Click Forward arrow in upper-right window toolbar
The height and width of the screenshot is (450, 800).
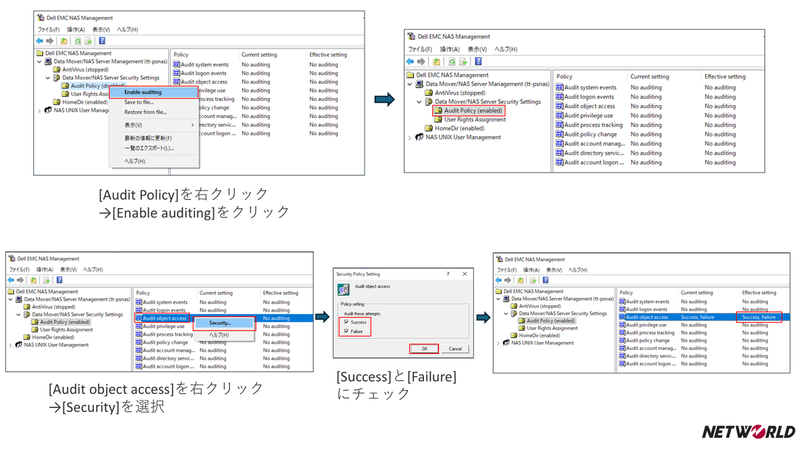[x=421, y=62]
